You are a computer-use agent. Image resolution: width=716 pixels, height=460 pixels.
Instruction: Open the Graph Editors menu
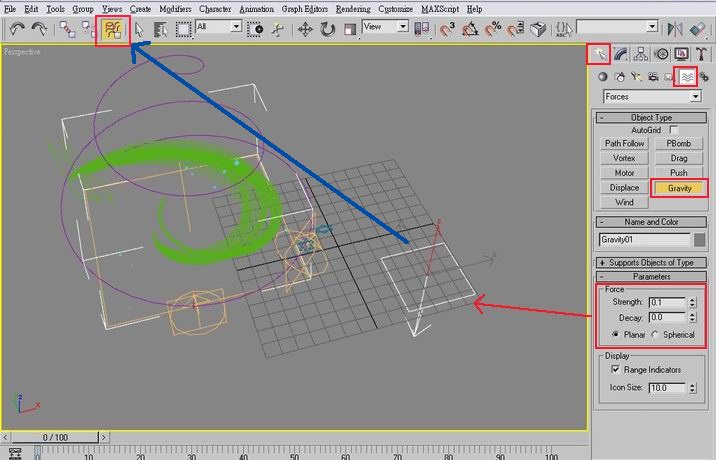[x=305, y=8]
